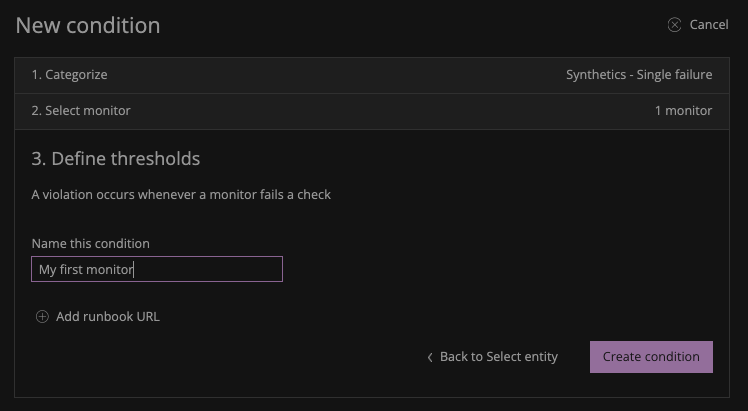Click the word "My" in the name field
748x411 pixels.
(47, 270)
